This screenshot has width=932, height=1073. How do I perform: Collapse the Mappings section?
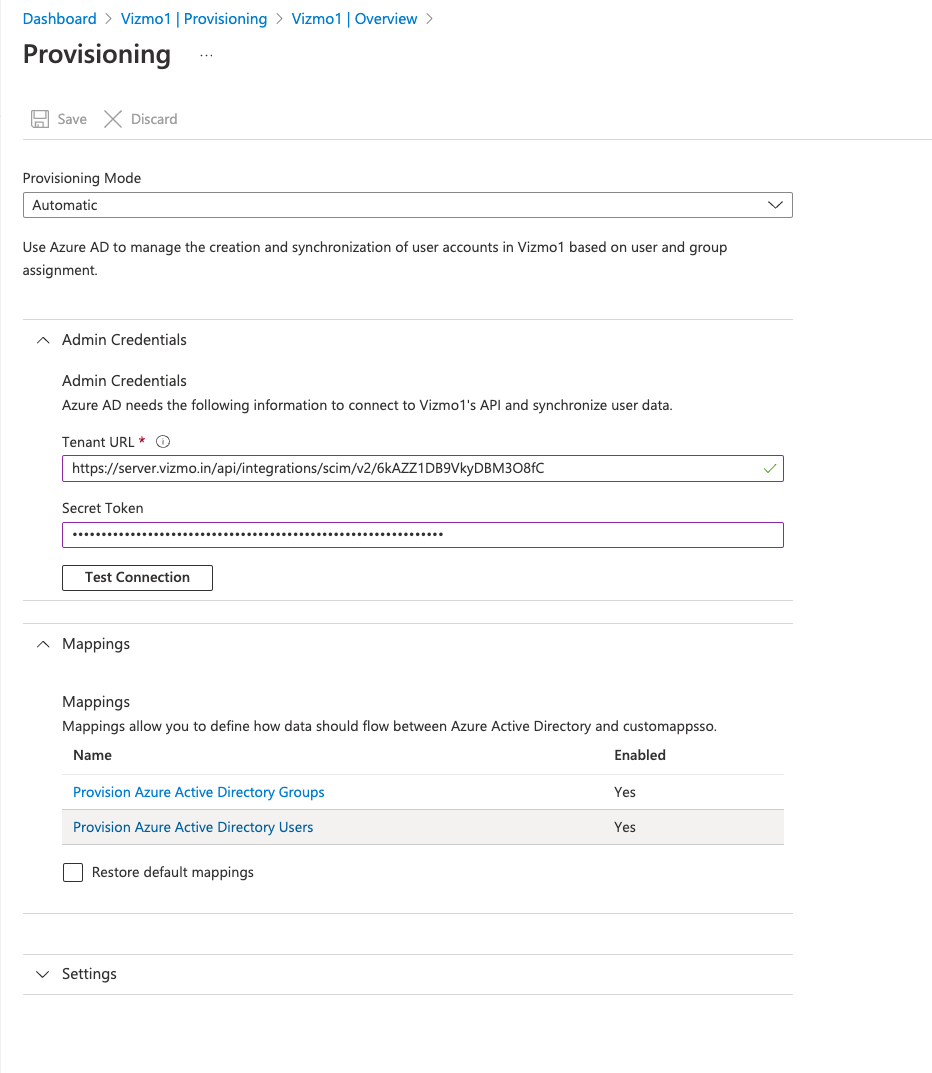42,643
